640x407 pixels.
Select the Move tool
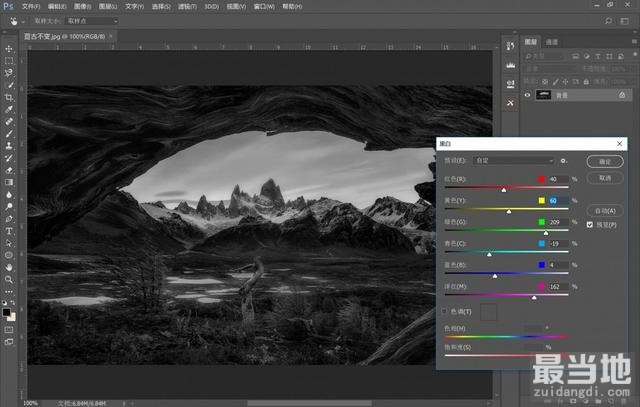(9, 48)
